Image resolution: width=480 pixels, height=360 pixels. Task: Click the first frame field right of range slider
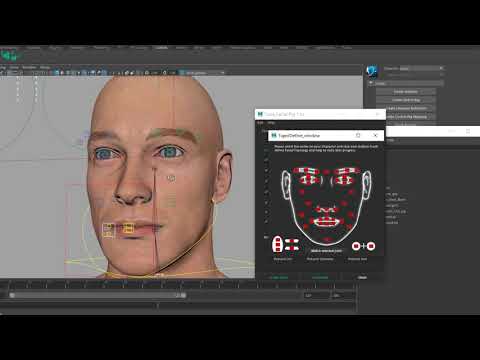point(316,296)
